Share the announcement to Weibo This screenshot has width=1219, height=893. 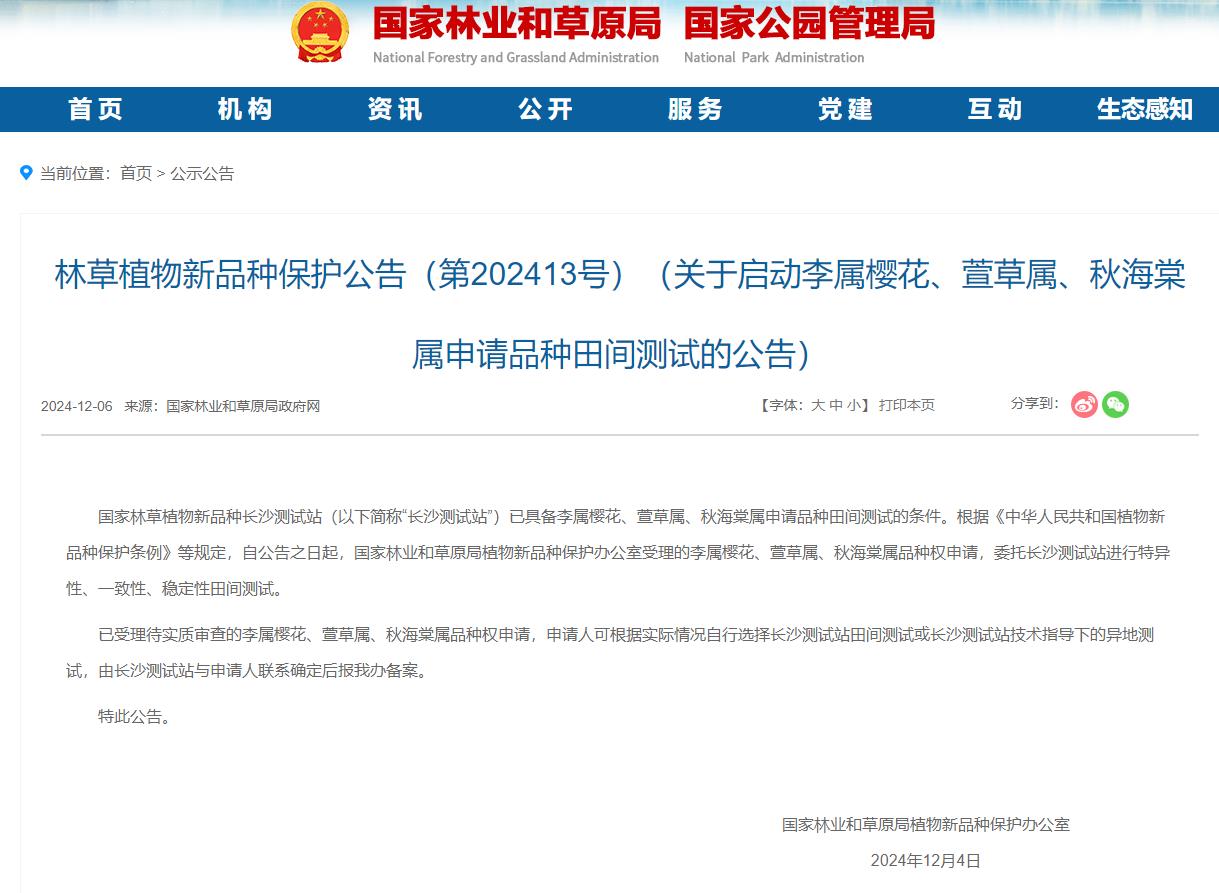(x=1084, y=404)
